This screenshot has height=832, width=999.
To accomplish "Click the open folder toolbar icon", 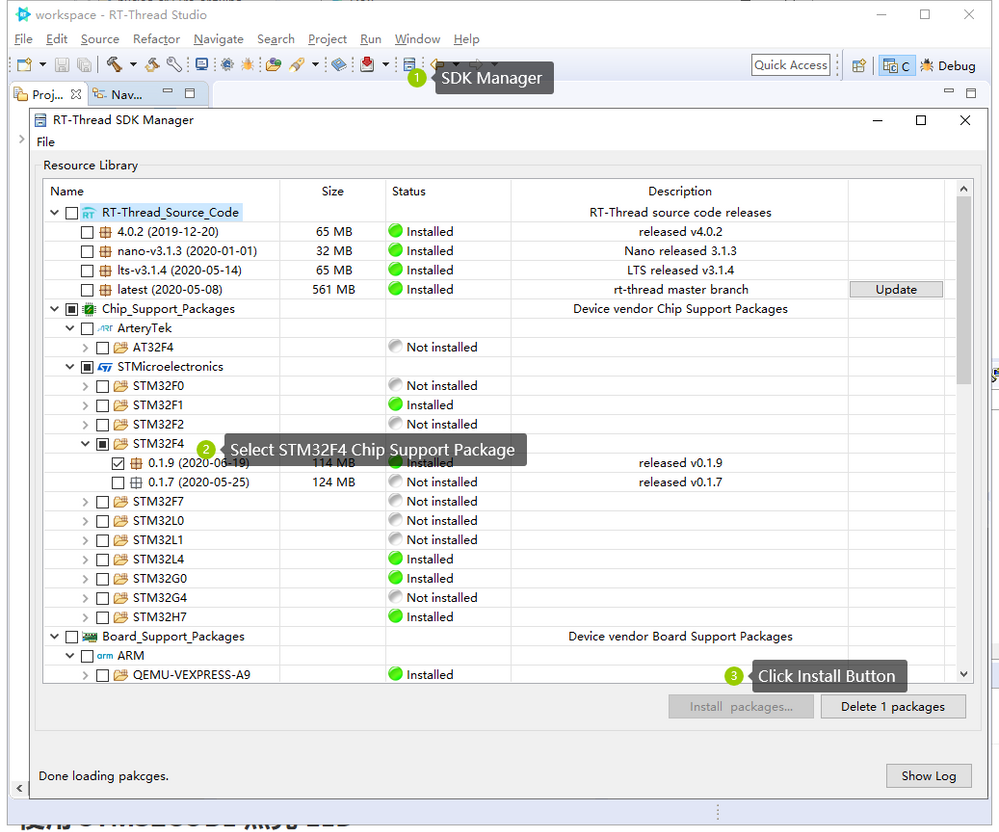I will tap(274, 64).
